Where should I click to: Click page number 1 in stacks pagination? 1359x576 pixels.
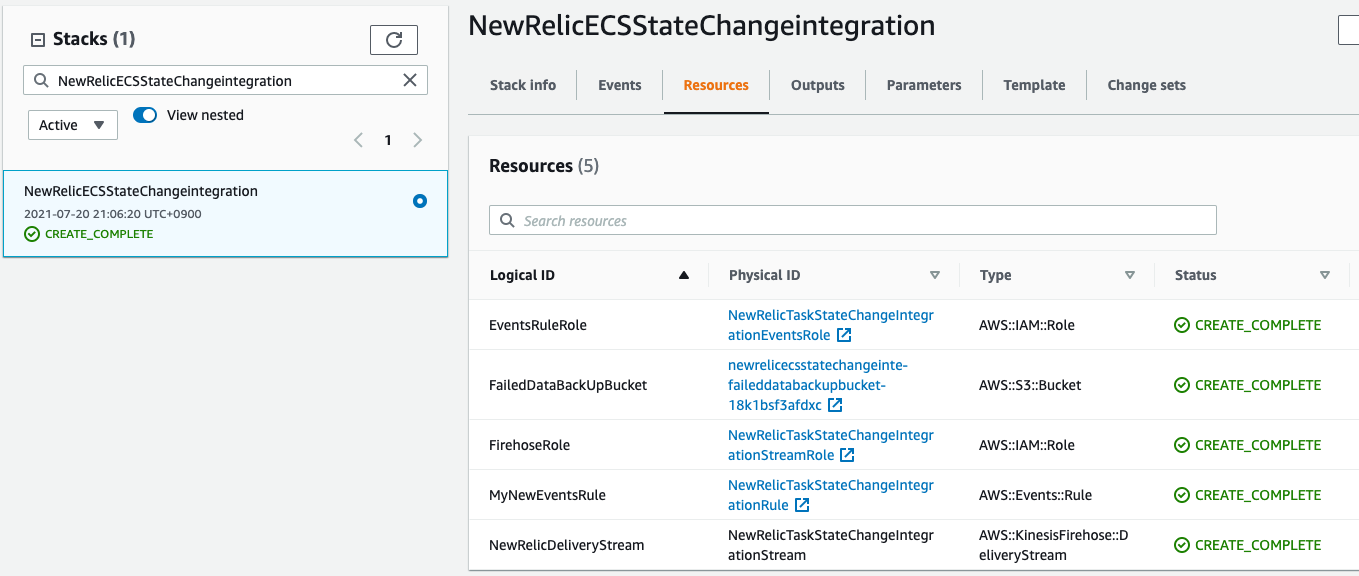coord(388,140)
